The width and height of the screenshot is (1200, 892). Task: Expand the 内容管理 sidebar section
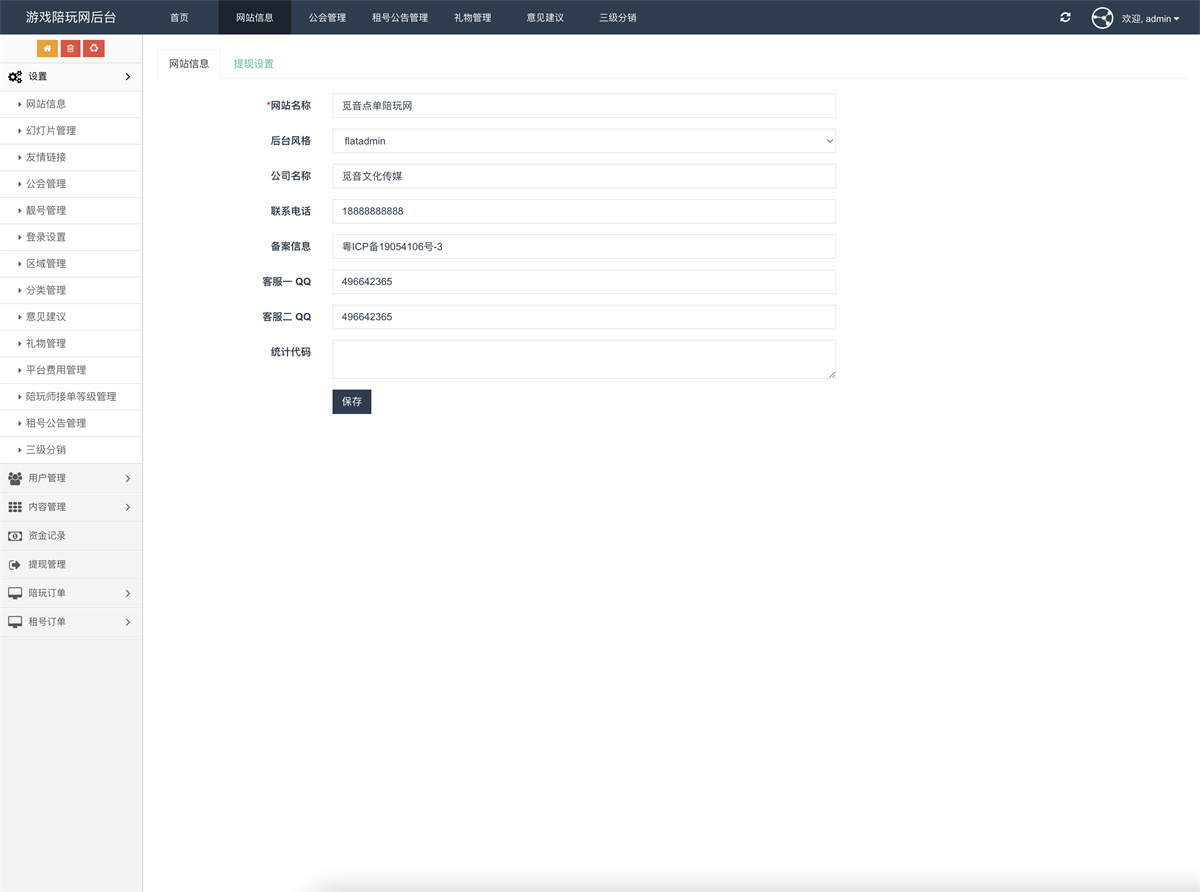pos(70,507)
